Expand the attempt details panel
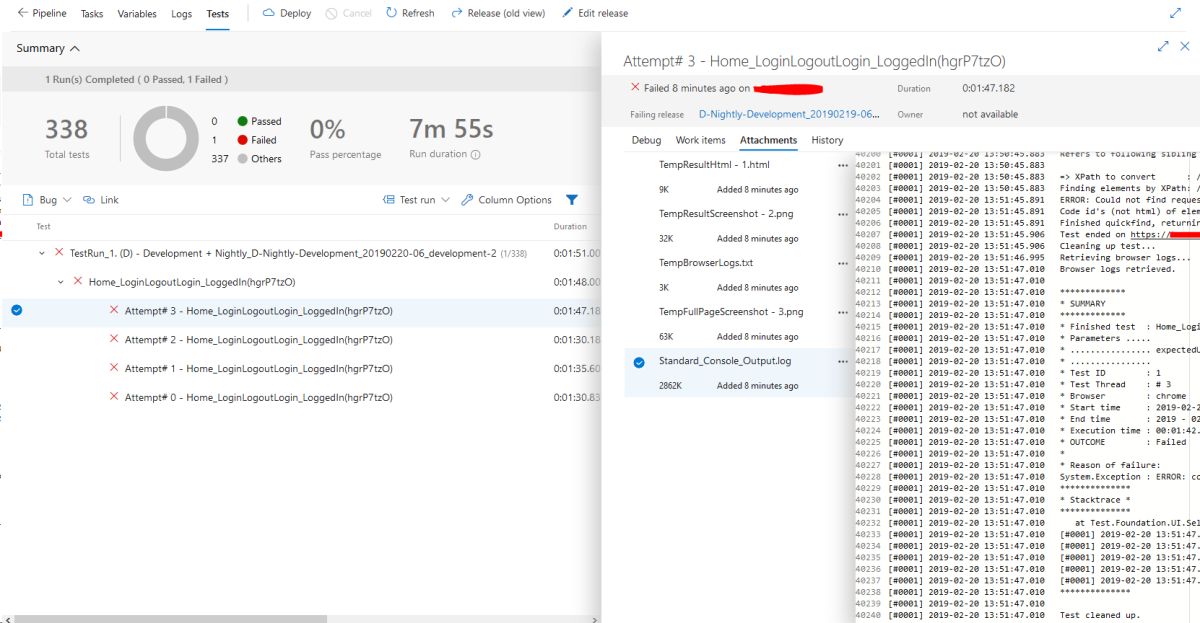Screen dimensions: 1200x623 click(x=1163, y=46)
